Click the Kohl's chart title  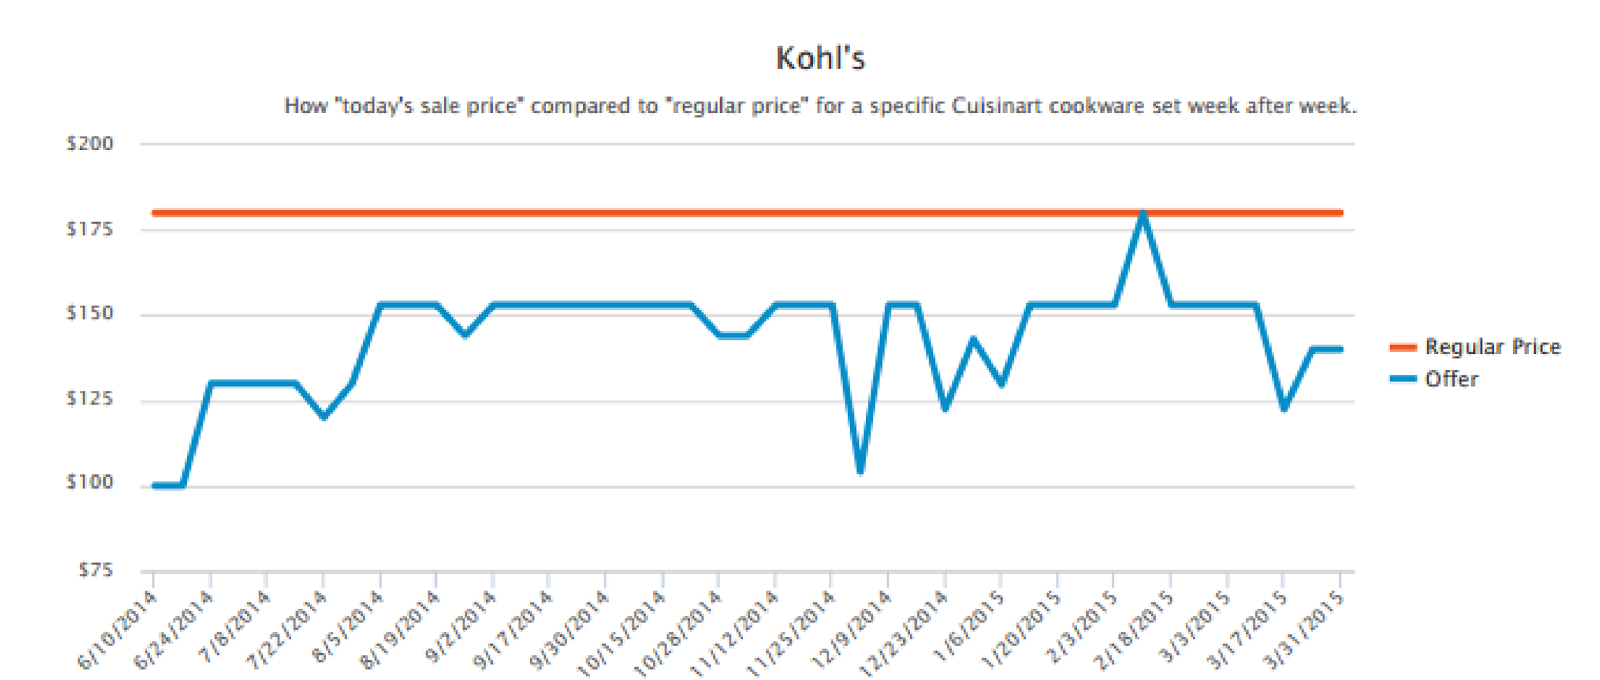click(x=820, y=58)
